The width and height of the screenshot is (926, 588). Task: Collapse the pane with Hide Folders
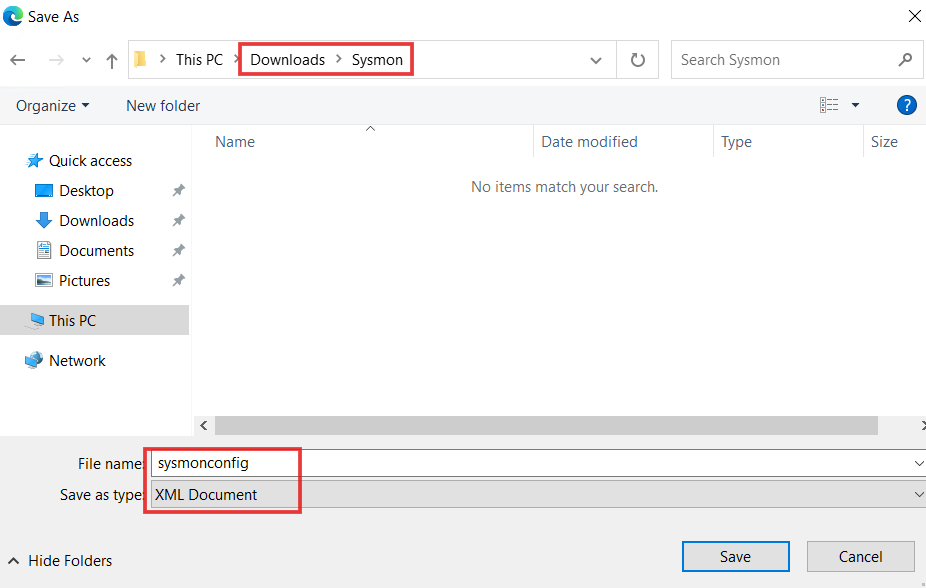pyautogui.click(x=60, y=560)
